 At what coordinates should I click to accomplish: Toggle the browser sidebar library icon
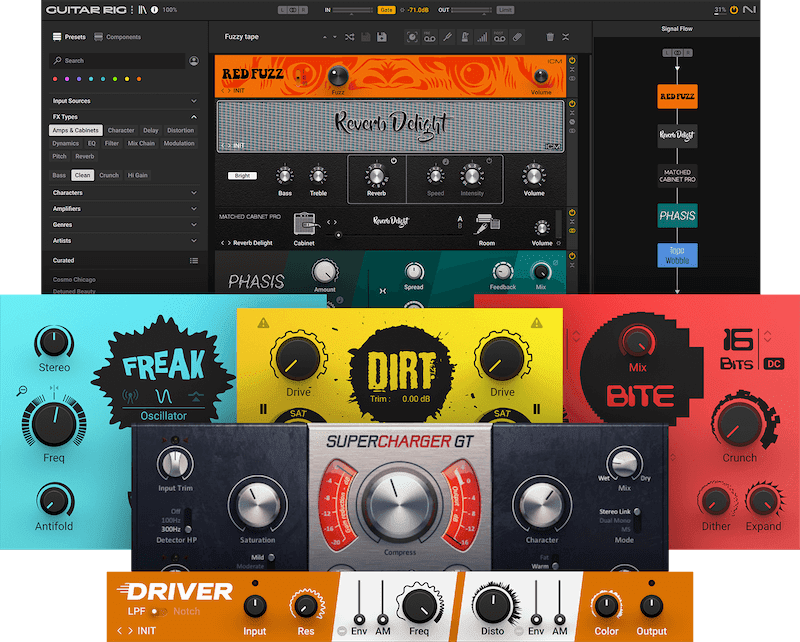[142, 10]
